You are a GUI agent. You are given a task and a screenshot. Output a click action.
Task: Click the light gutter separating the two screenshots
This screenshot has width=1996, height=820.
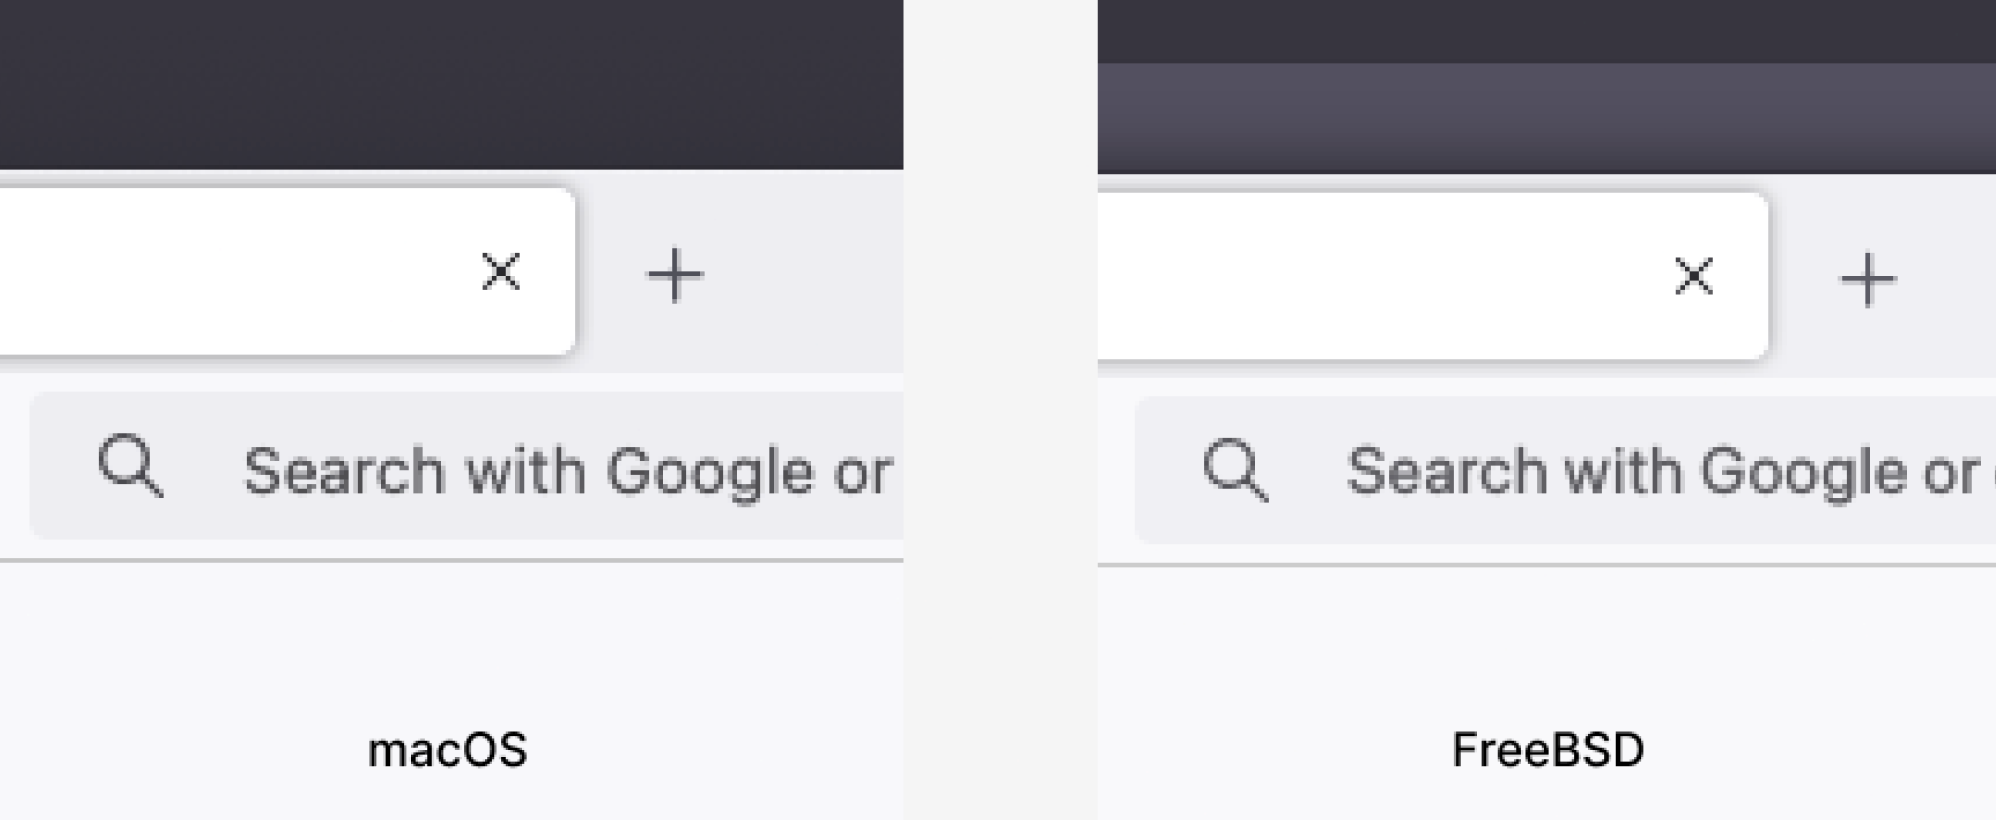(x=1001, y=410)
